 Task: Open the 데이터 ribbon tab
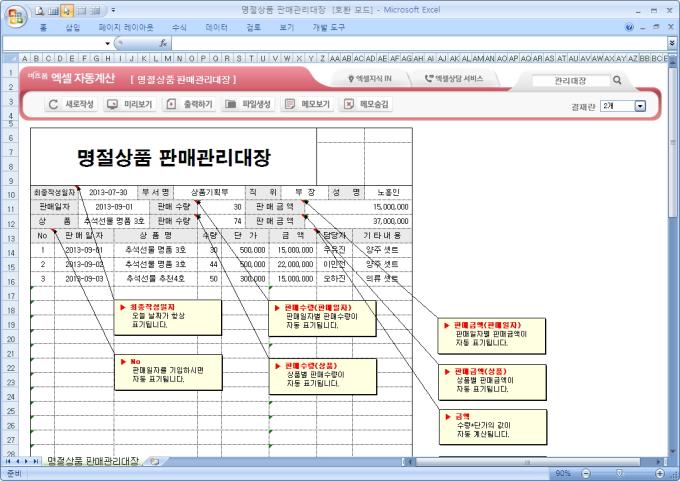[216, 27]
